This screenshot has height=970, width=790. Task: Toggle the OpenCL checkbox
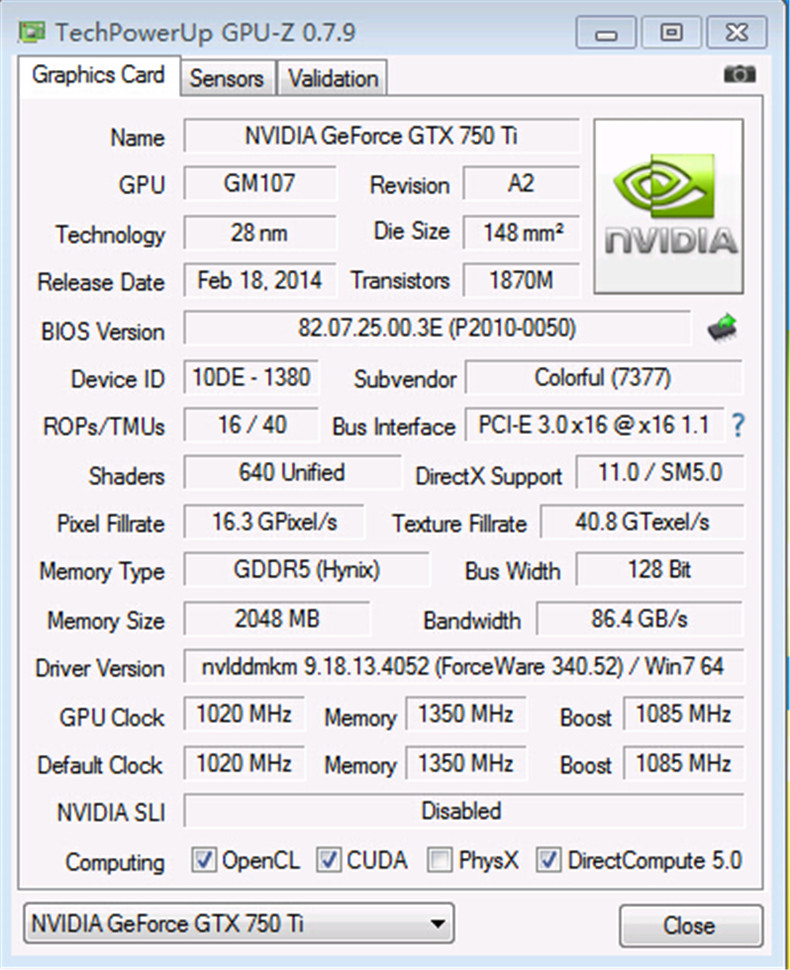click(204, 860)
